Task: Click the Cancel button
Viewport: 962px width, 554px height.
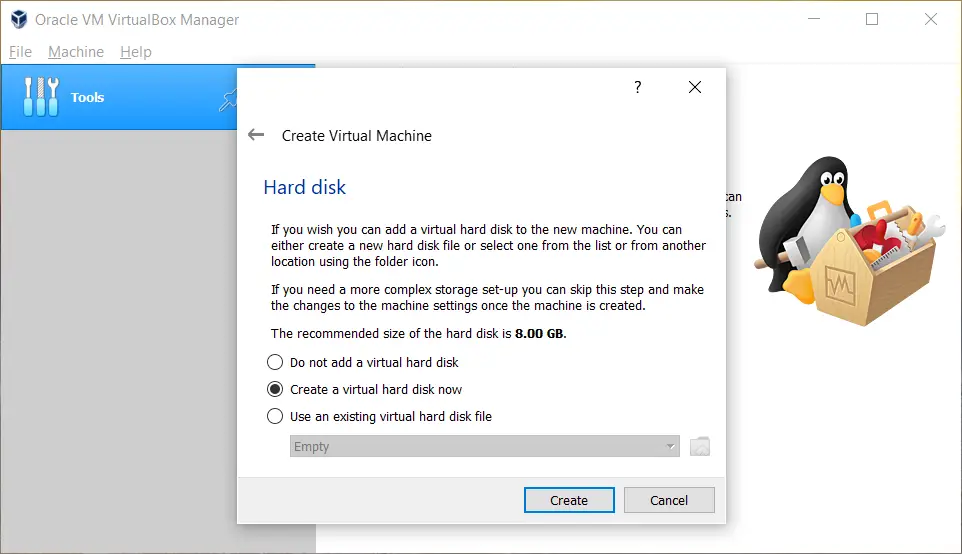Action: pyautogui.click(x=669, y=500)
